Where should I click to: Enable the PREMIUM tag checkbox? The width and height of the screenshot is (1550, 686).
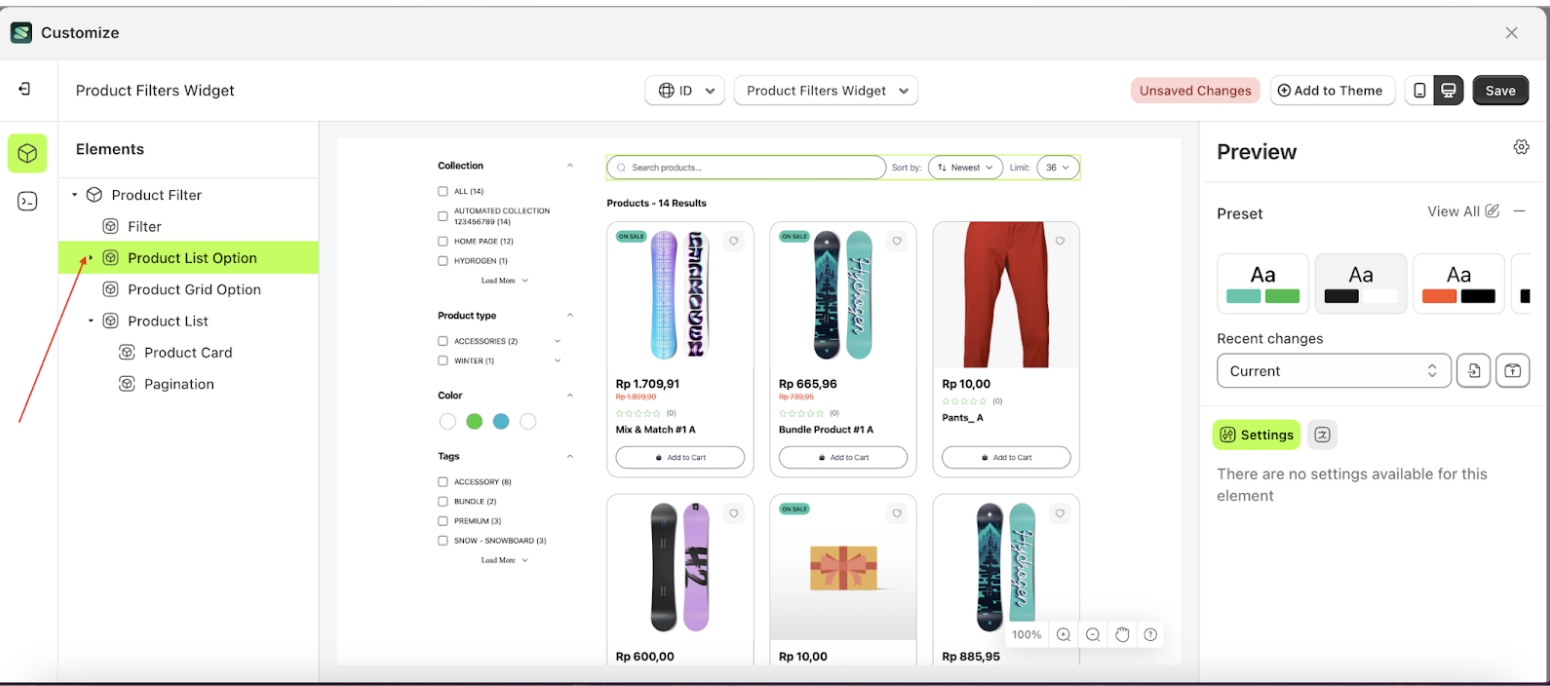443,521
